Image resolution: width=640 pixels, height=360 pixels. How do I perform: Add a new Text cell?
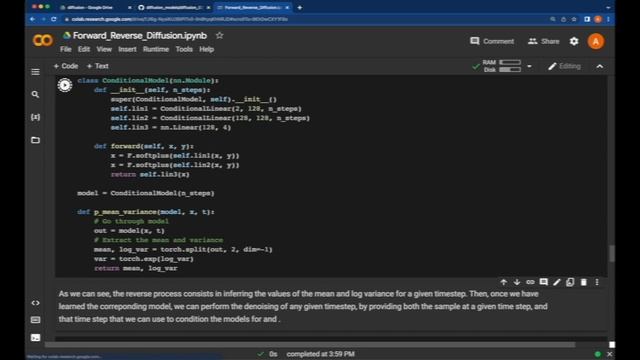point(98,66)
